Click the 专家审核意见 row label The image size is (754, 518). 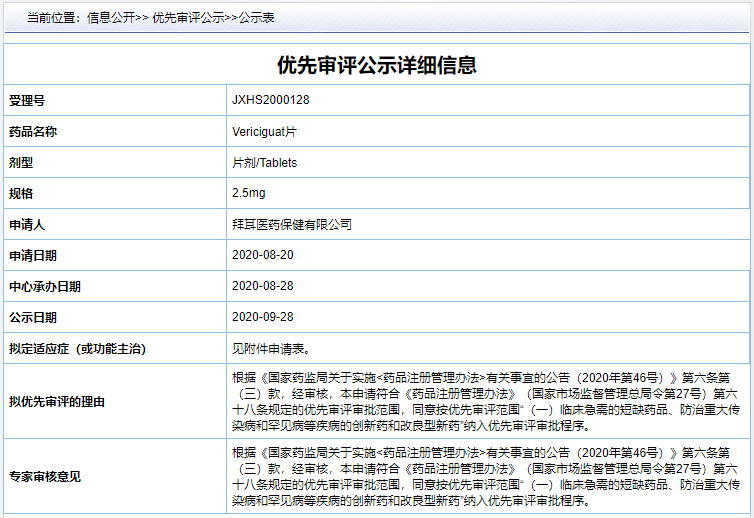[45, 477]
